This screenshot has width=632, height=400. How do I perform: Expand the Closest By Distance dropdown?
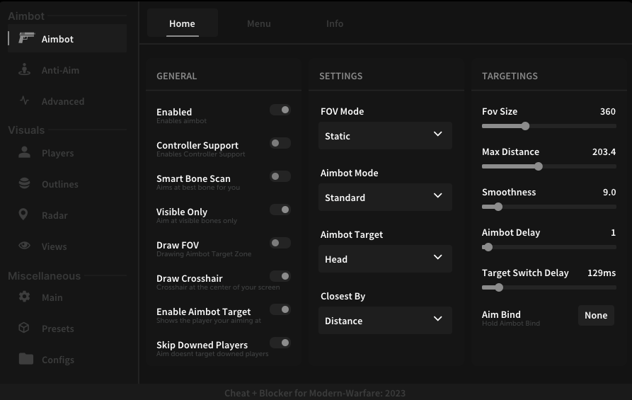385,320
